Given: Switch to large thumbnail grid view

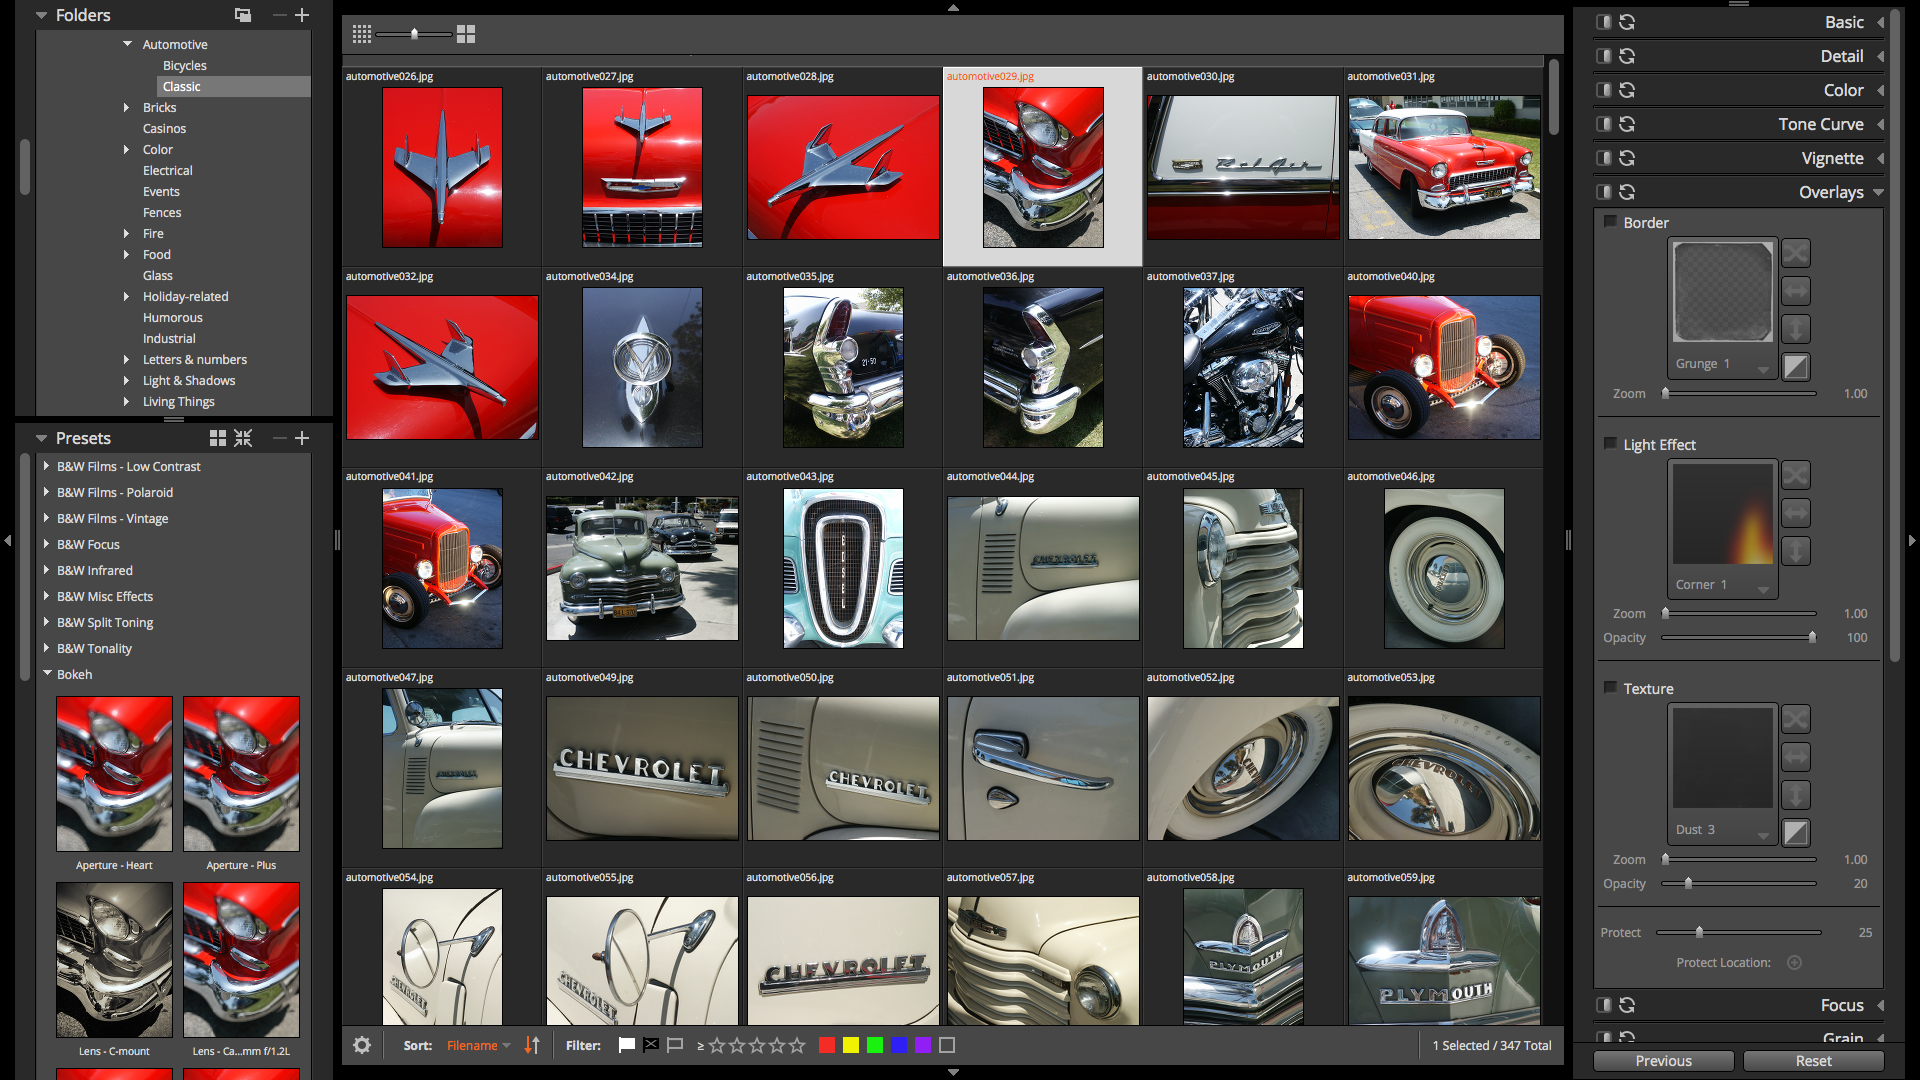Looking at the screenshot, I should click(x=466, y=34).
